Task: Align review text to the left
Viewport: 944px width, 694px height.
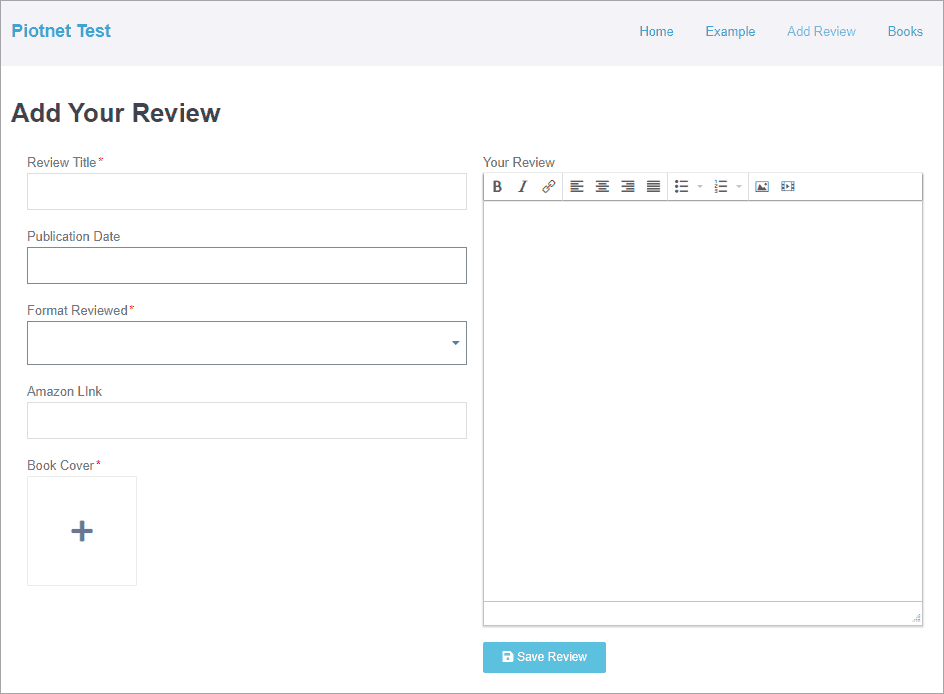Action: tap(576, 186)
